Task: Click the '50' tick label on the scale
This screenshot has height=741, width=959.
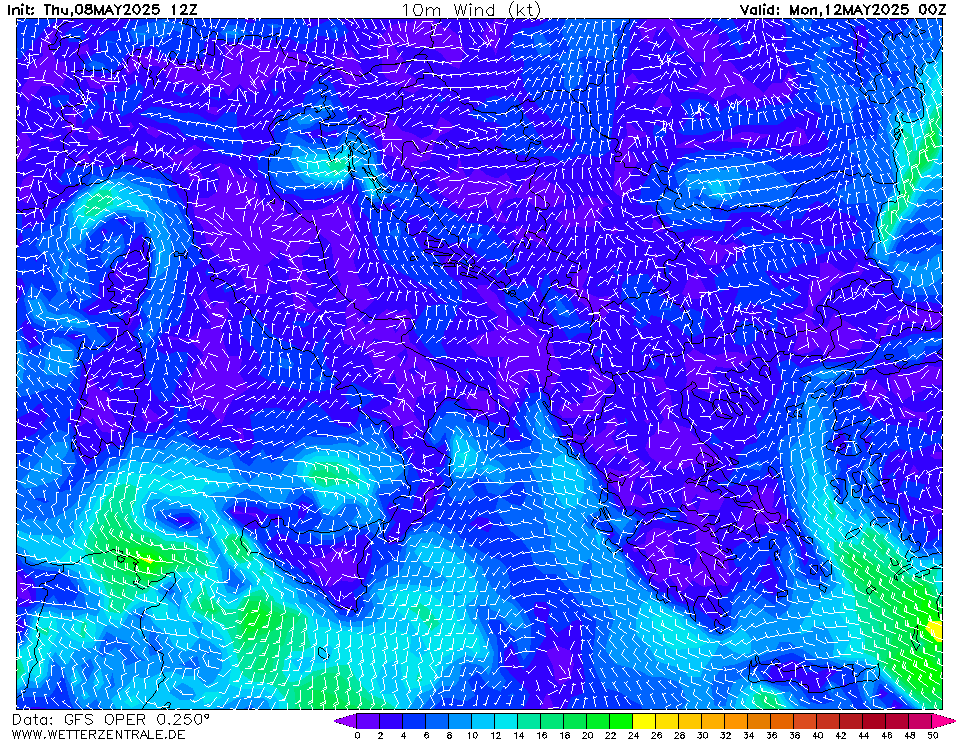Action: coord(932,735)
